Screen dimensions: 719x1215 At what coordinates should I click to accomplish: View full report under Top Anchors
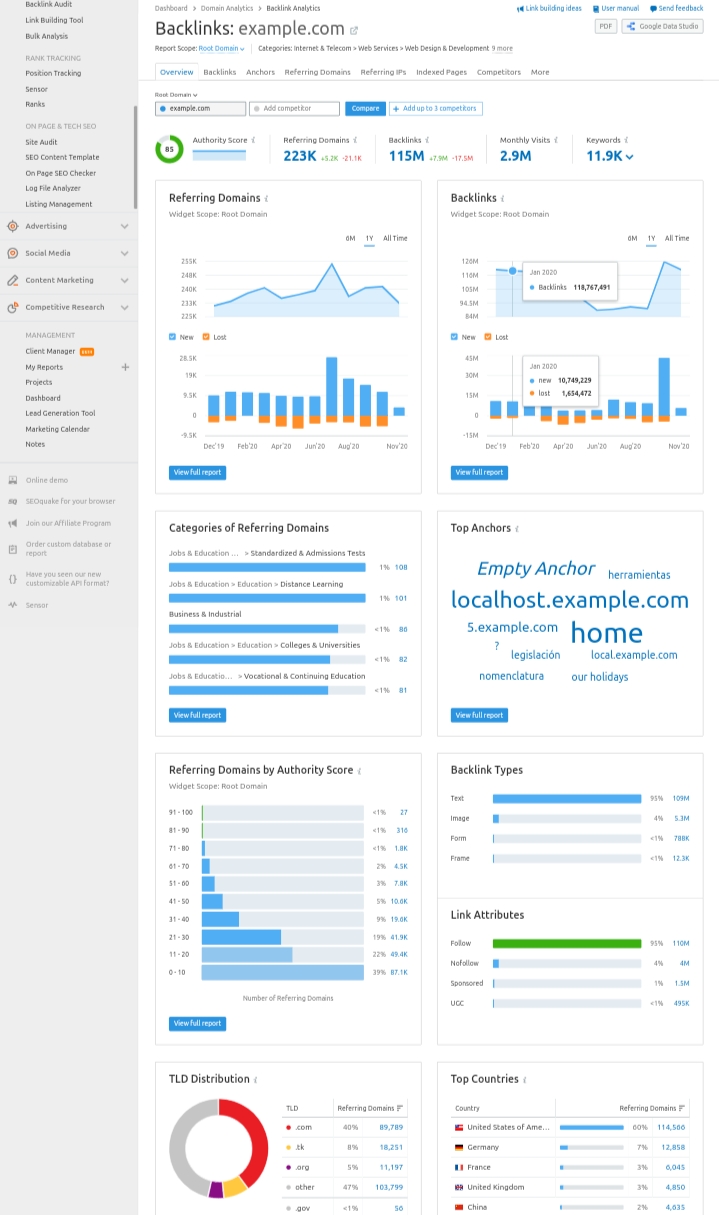(479, 715)
